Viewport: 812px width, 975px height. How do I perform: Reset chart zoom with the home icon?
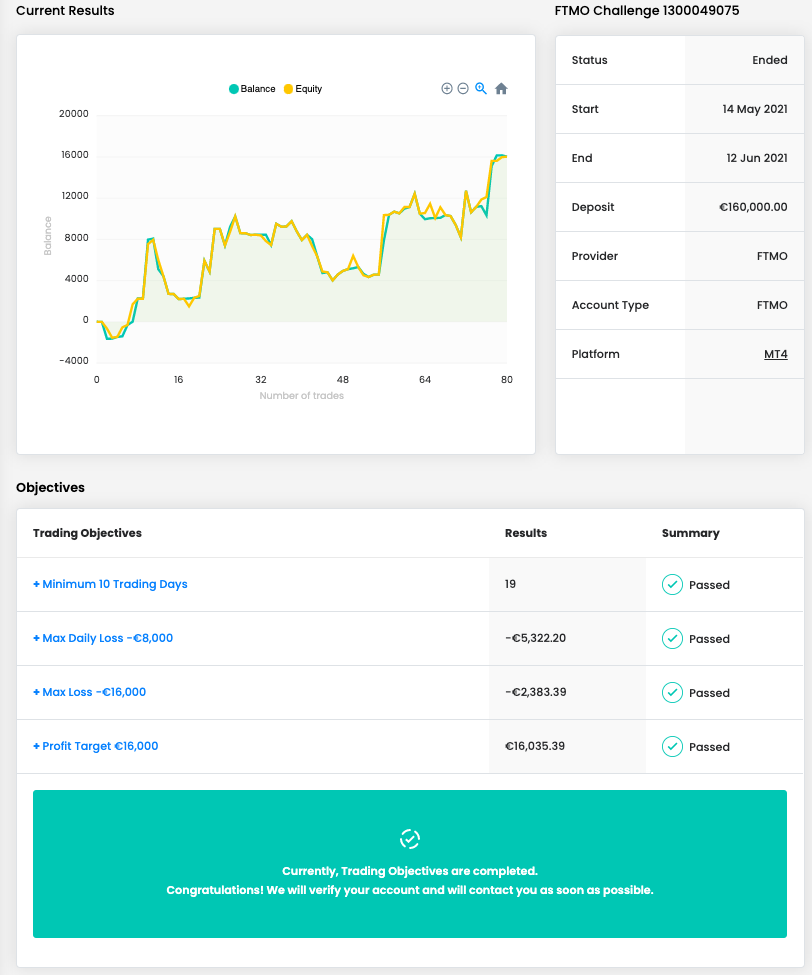click(501, 88)
